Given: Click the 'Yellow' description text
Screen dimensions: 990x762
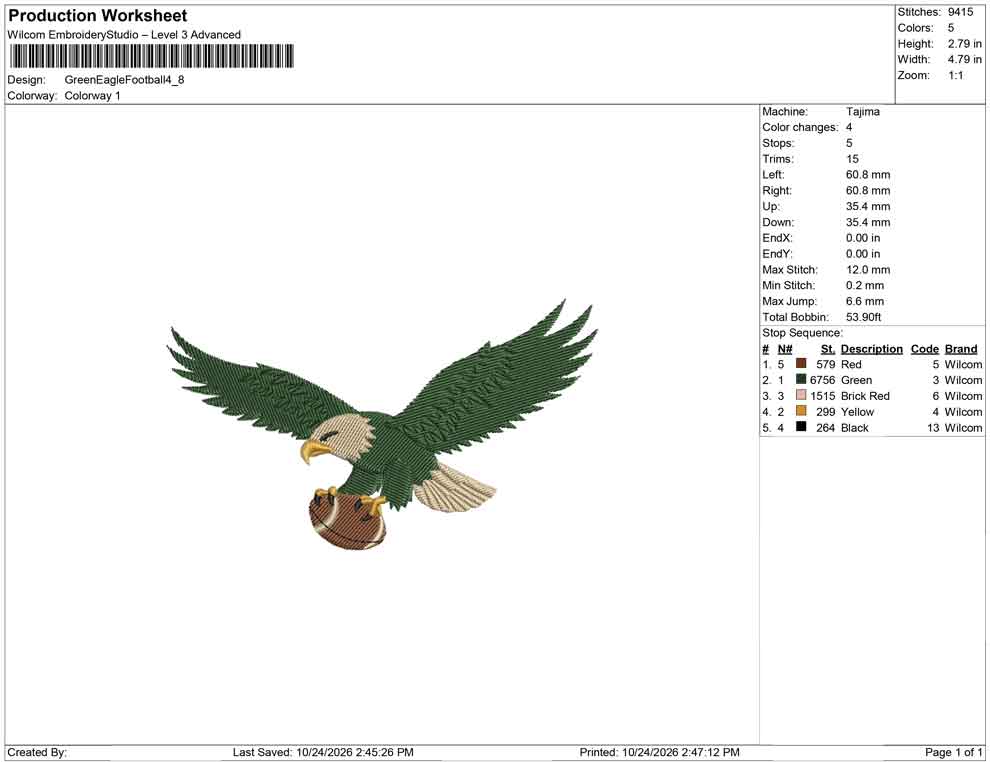Looking at the screenshot, I should (857, 411).
